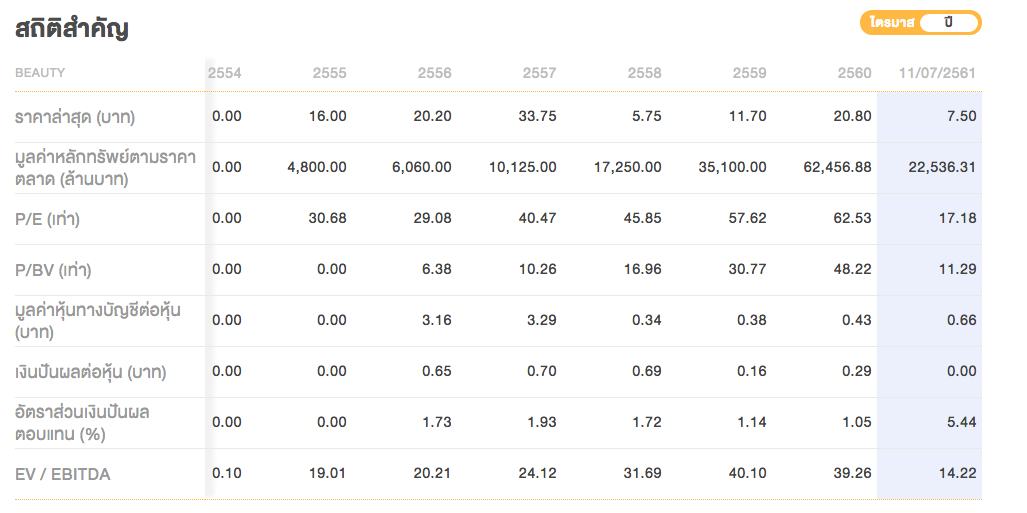Click the 2560 column header

click(x=854, y=73)
